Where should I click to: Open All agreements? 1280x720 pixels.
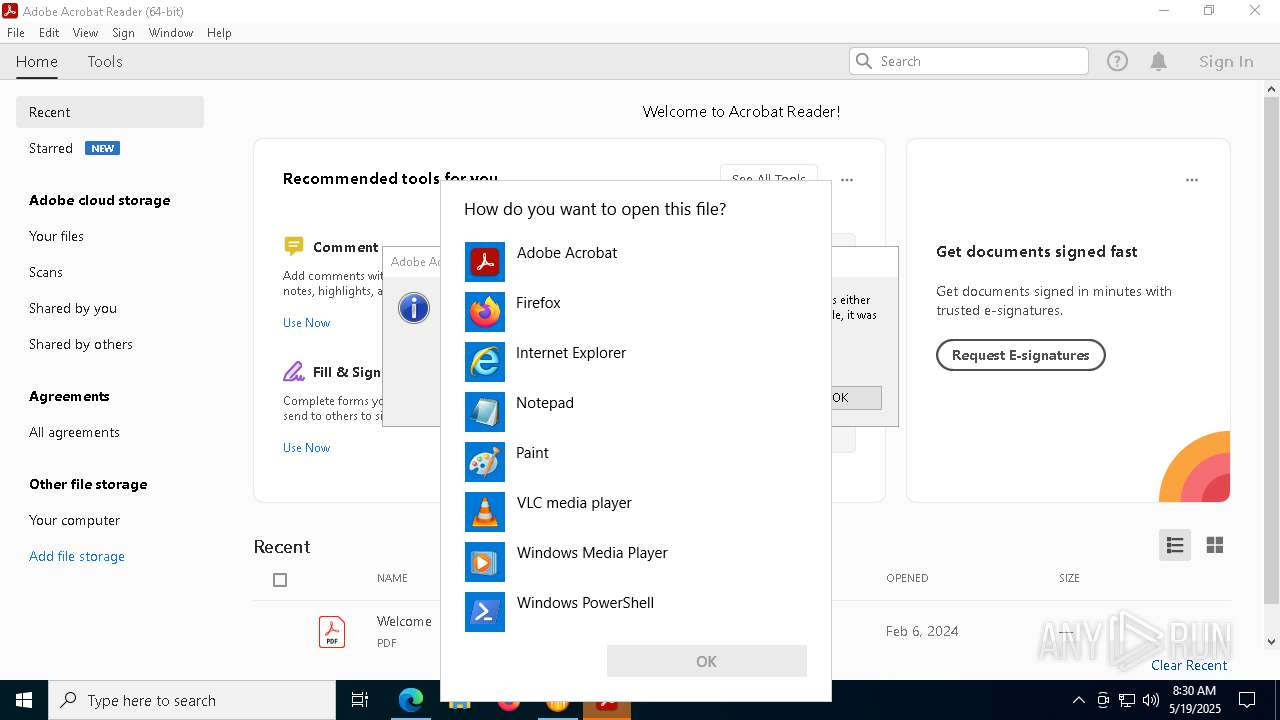click(x=74, y=432)
